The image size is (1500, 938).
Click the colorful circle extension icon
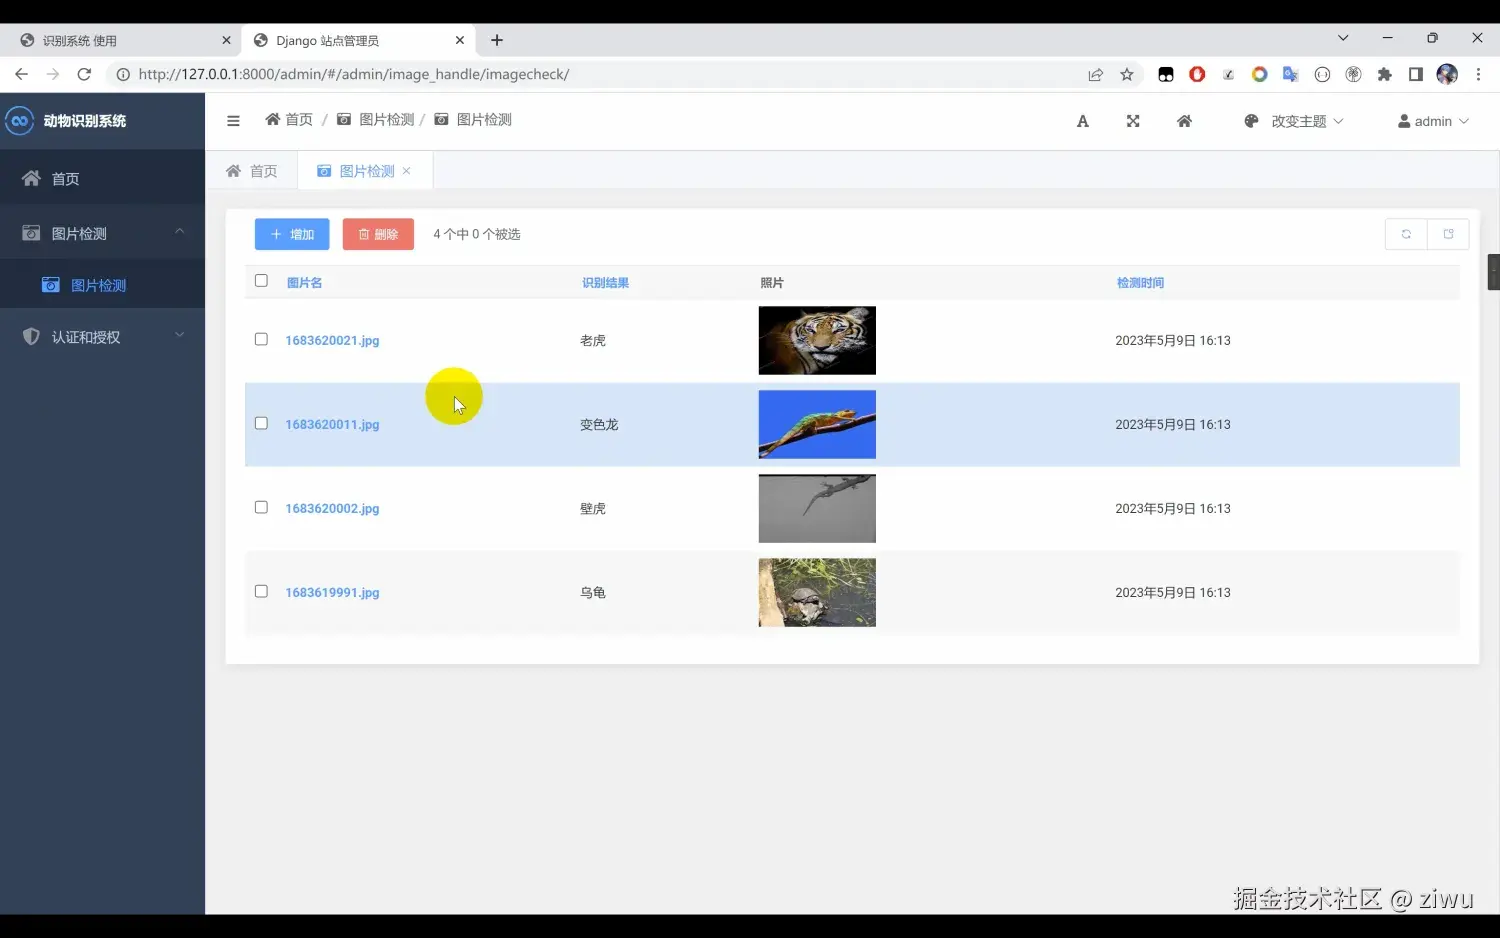1259,74
